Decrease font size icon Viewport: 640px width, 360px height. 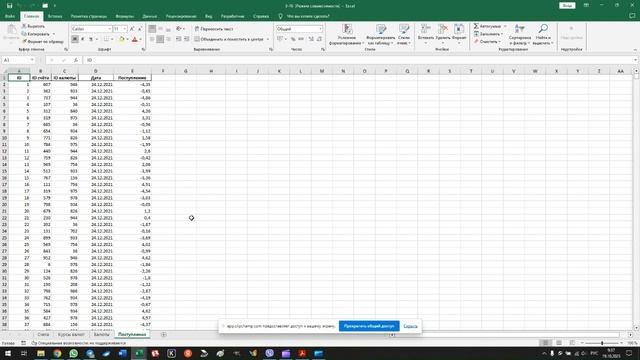(140, 29)
